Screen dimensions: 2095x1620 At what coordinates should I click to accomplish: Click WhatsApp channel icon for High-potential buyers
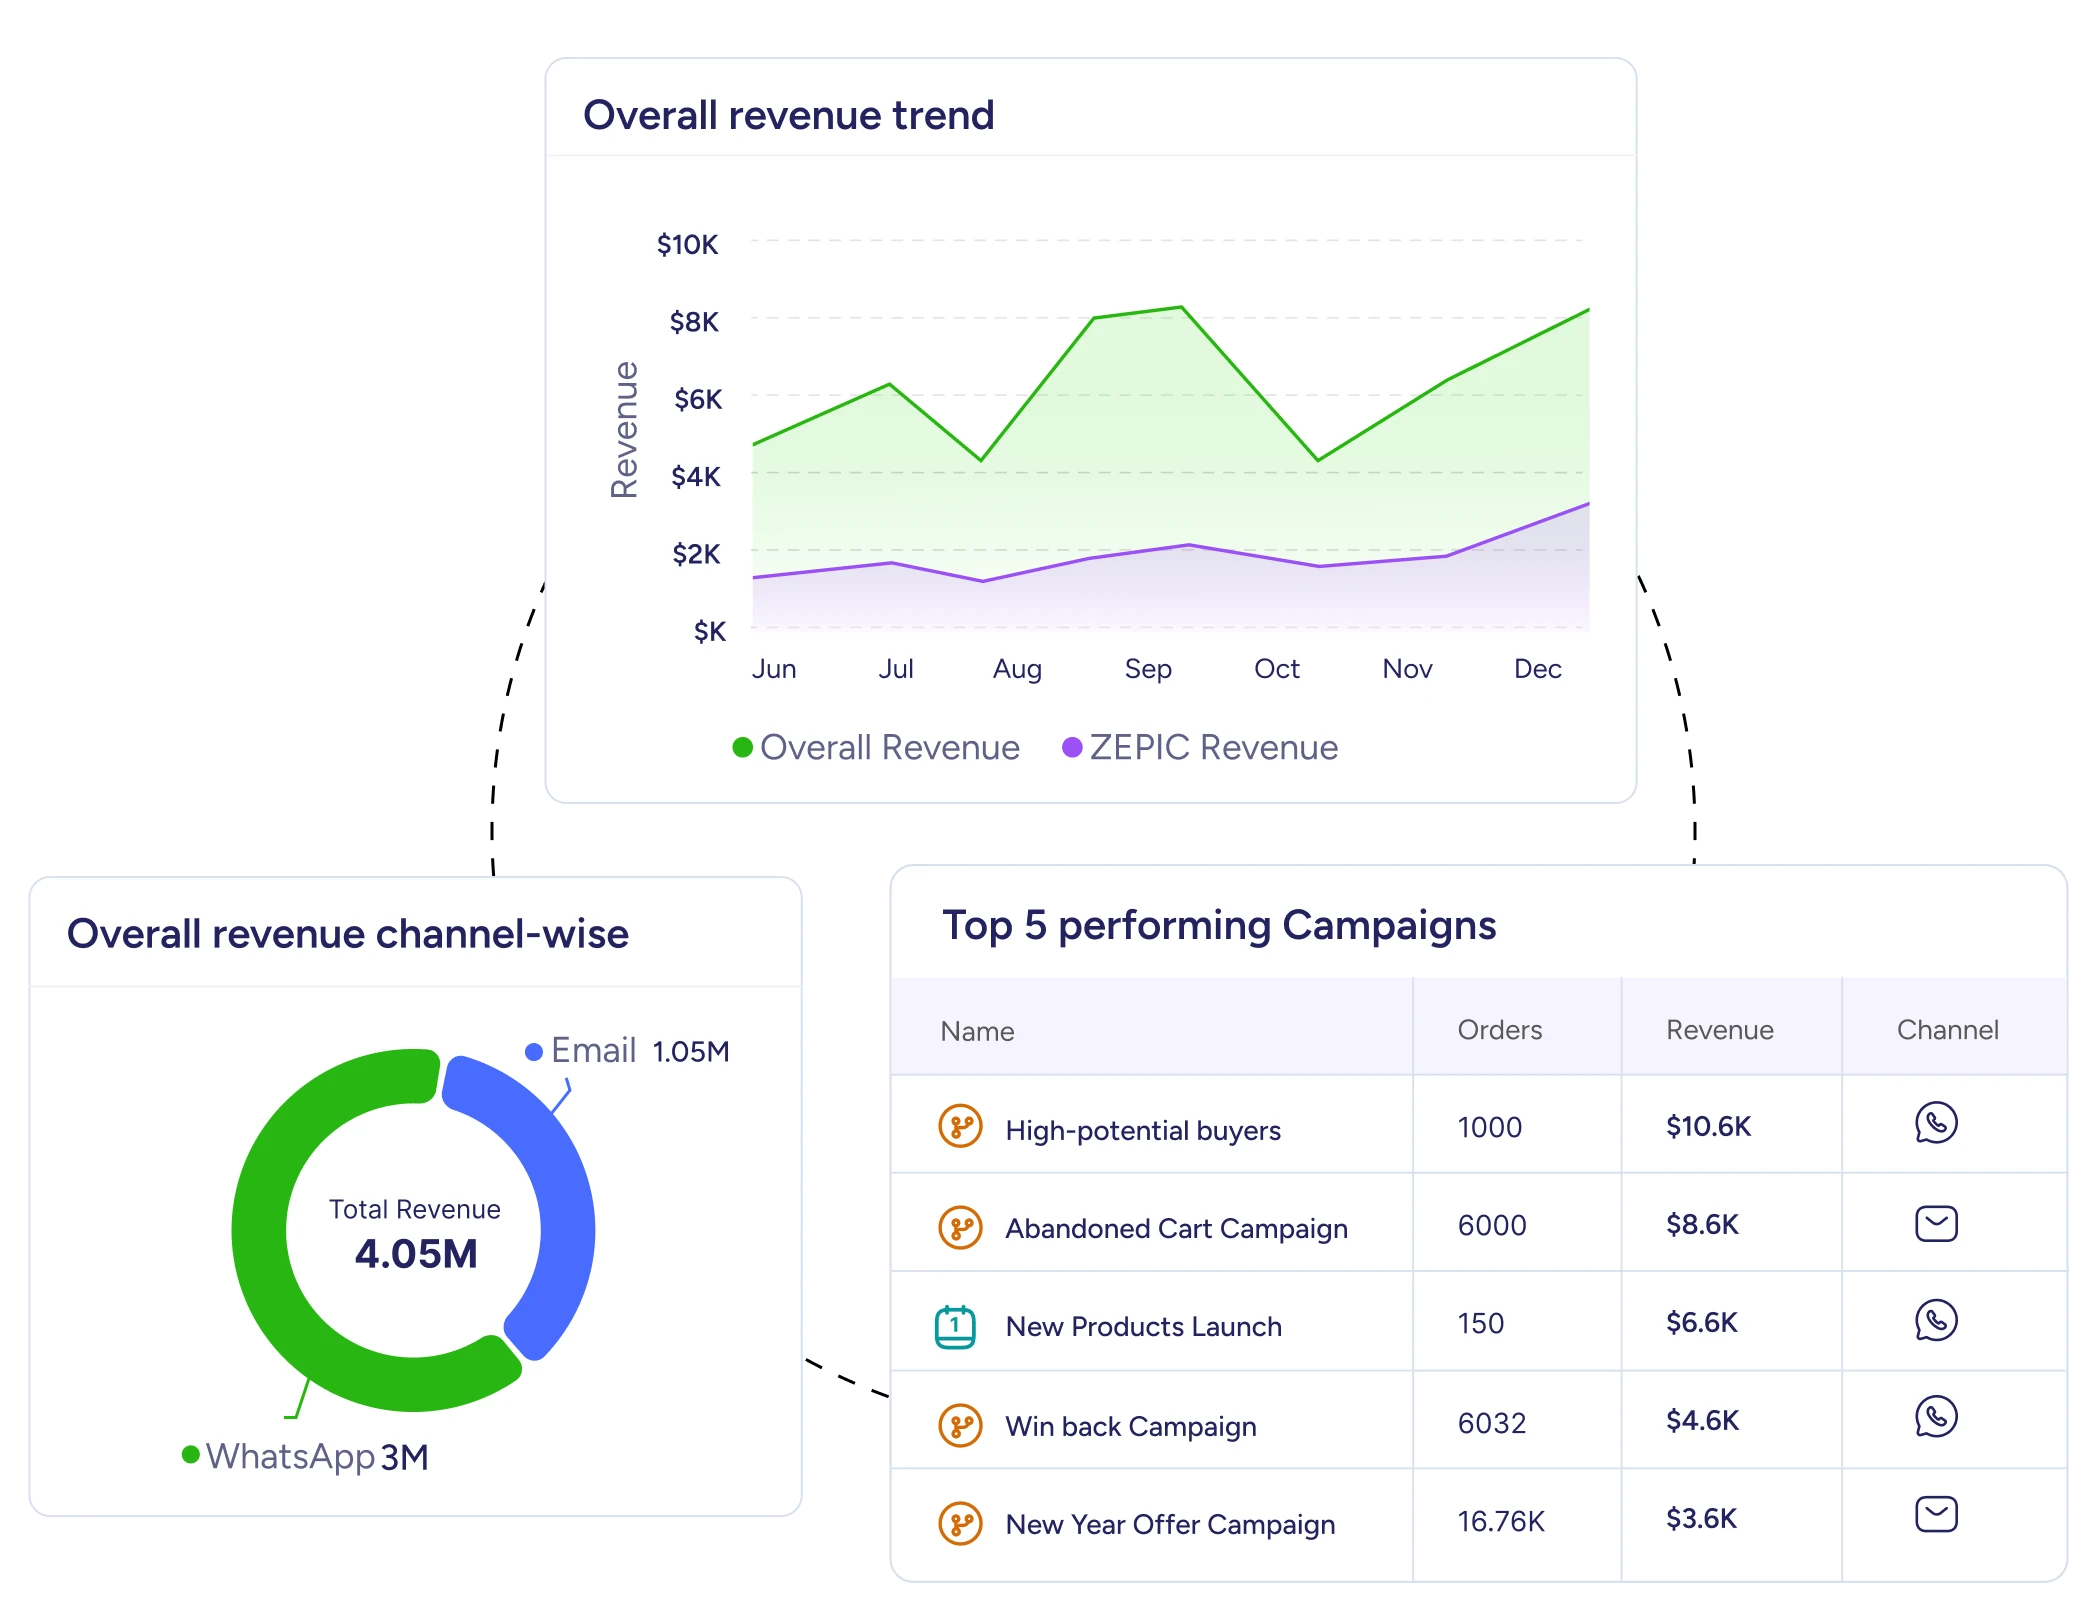[1936, 1123]
